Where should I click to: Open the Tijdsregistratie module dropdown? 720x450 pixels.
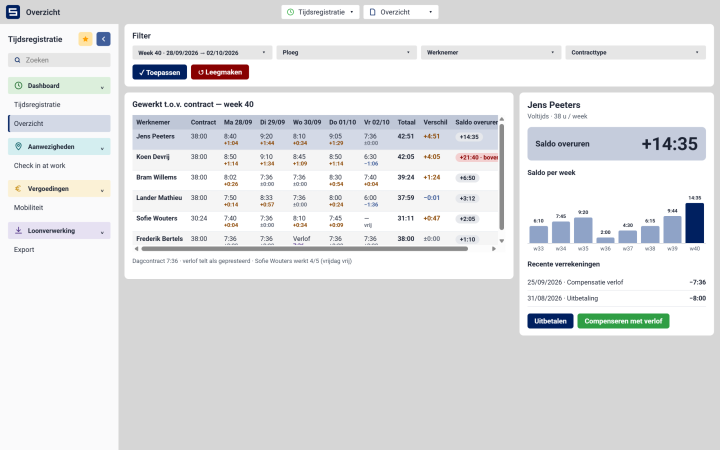320,12
